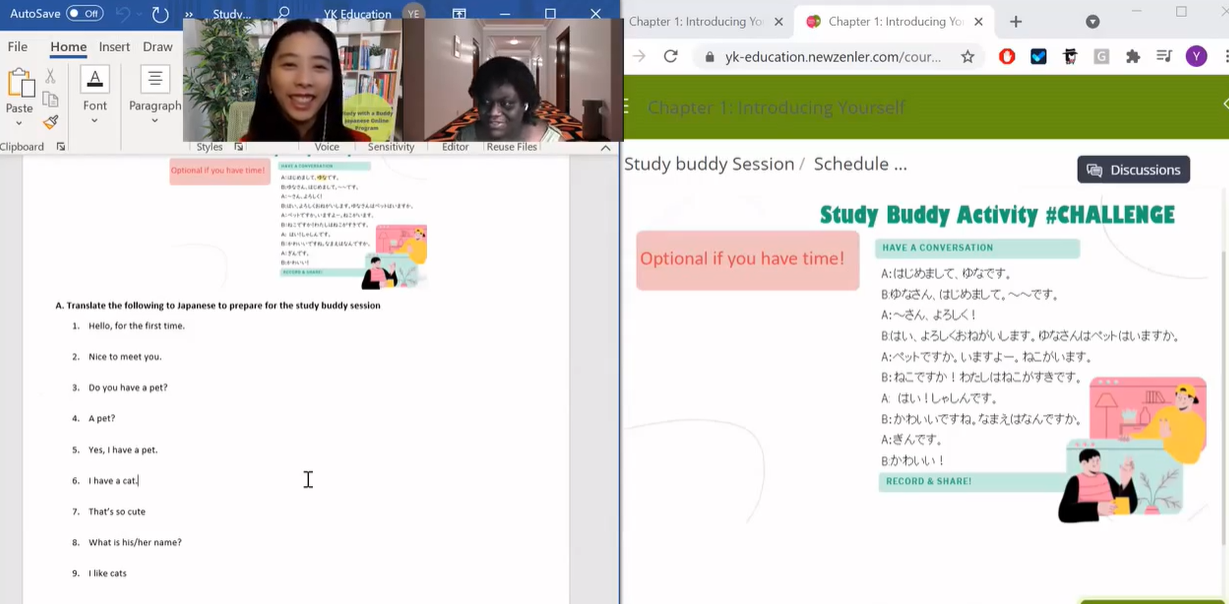Switch to the Insert ribbon tab
This screenshot has width=1229, height=604.
[114, 46]
